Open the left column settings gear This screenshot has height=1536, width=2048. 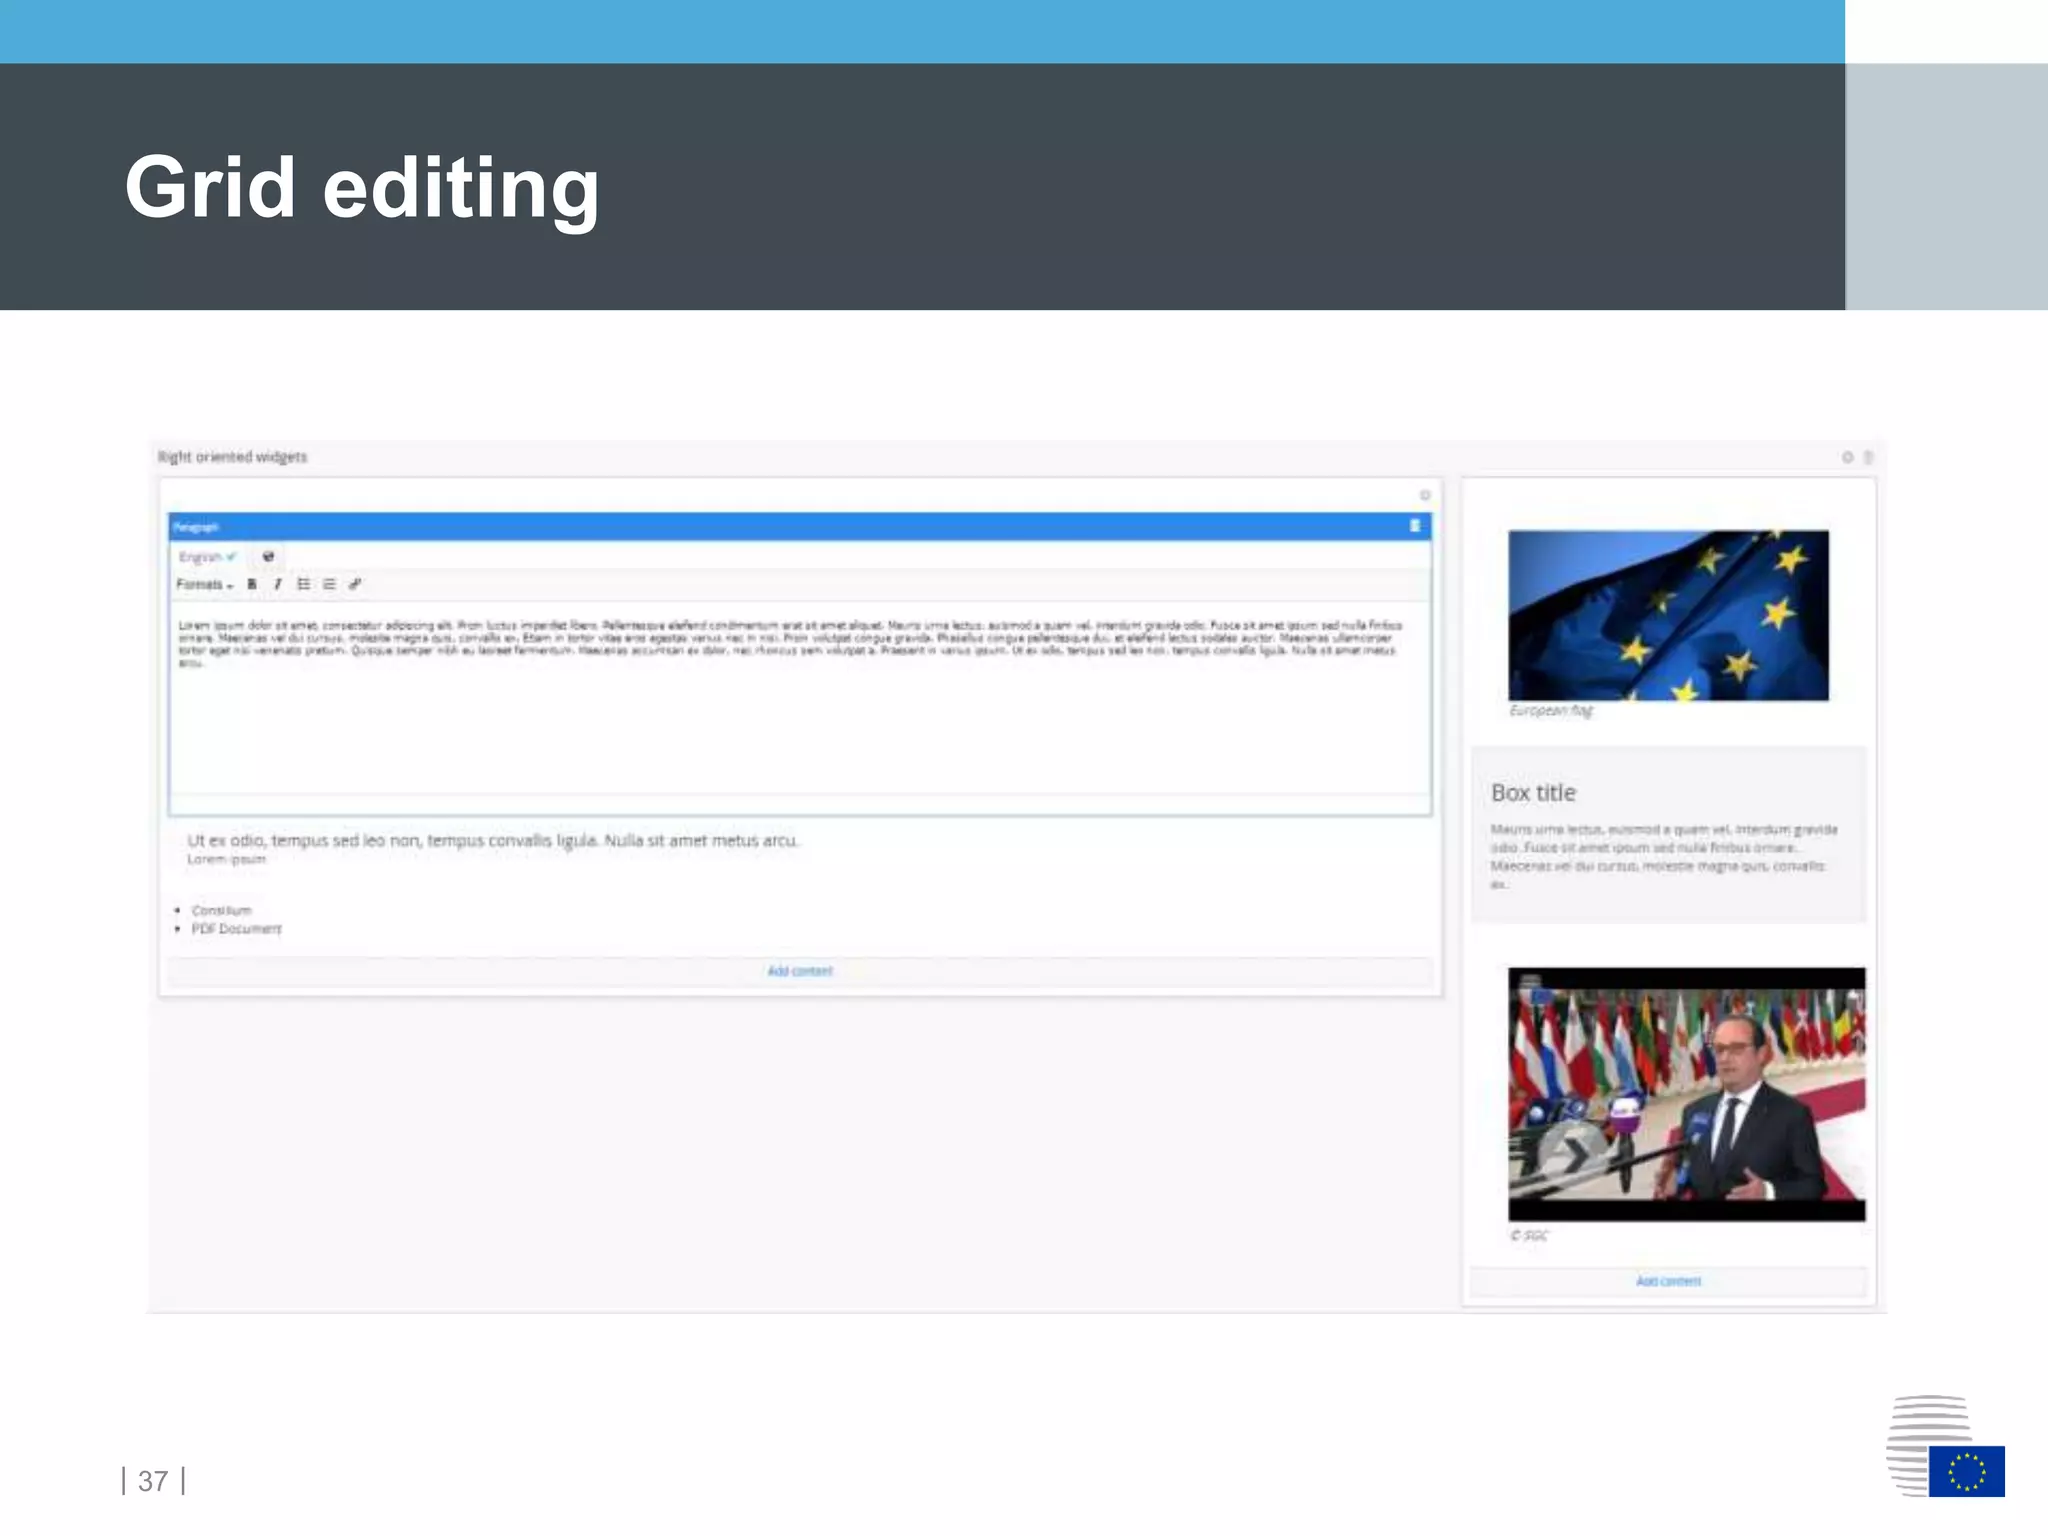(1425, 495)
